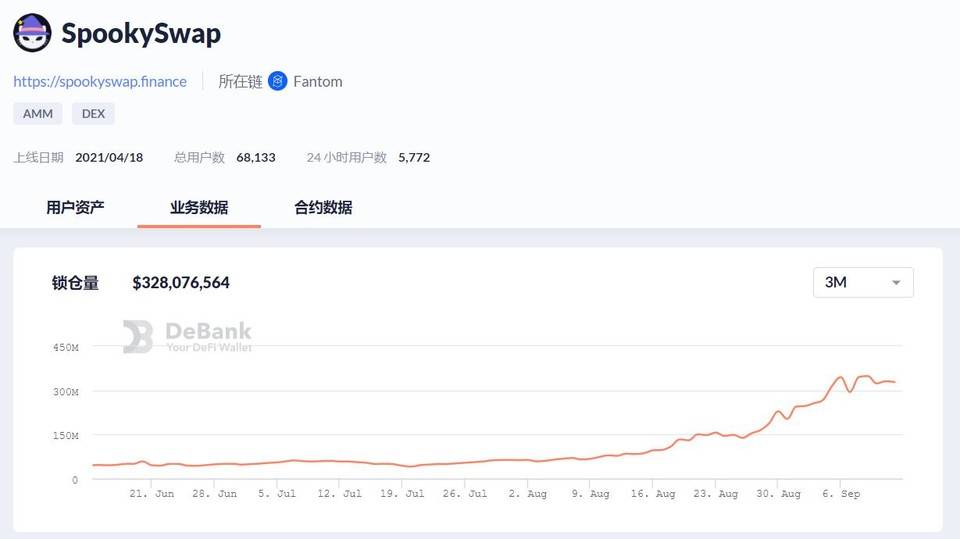
Task: Open the 3M time range dropdown
Action: click(863, 282)
